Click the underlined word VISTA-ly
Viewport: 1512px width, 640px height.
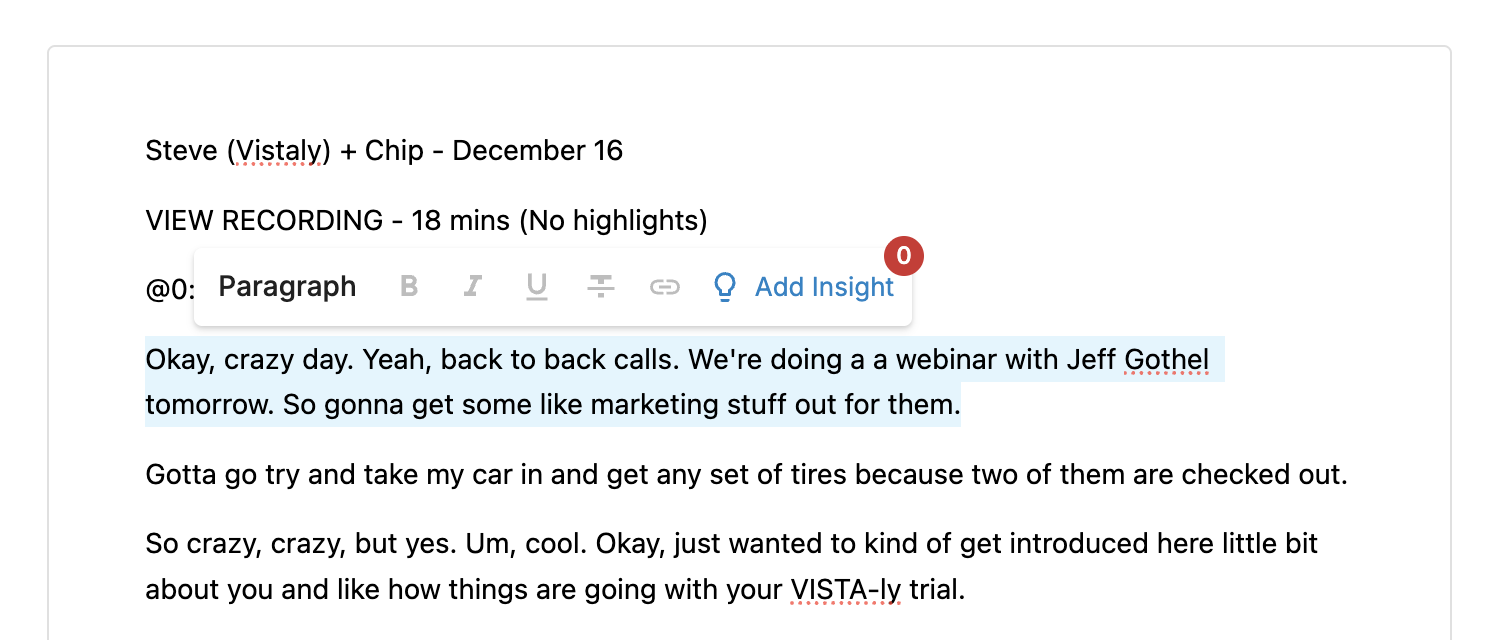(846, 590)
